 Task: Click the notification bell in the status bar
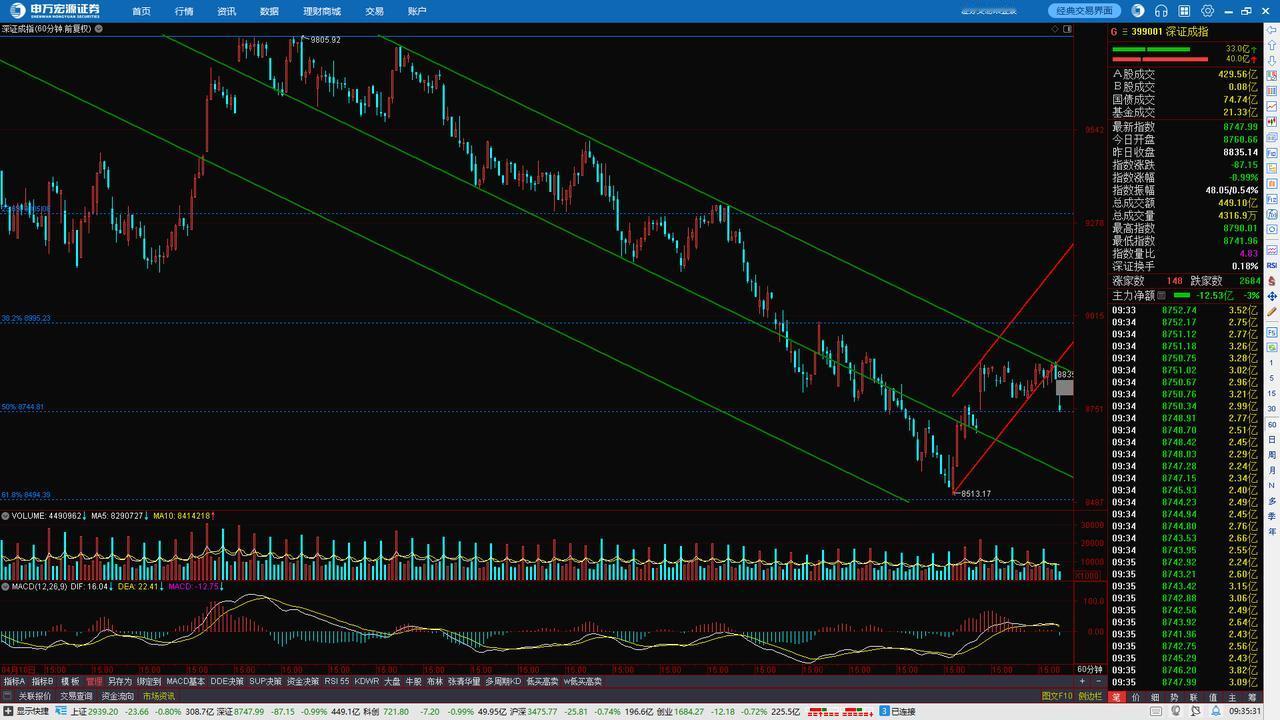[x=1216, y=711]
